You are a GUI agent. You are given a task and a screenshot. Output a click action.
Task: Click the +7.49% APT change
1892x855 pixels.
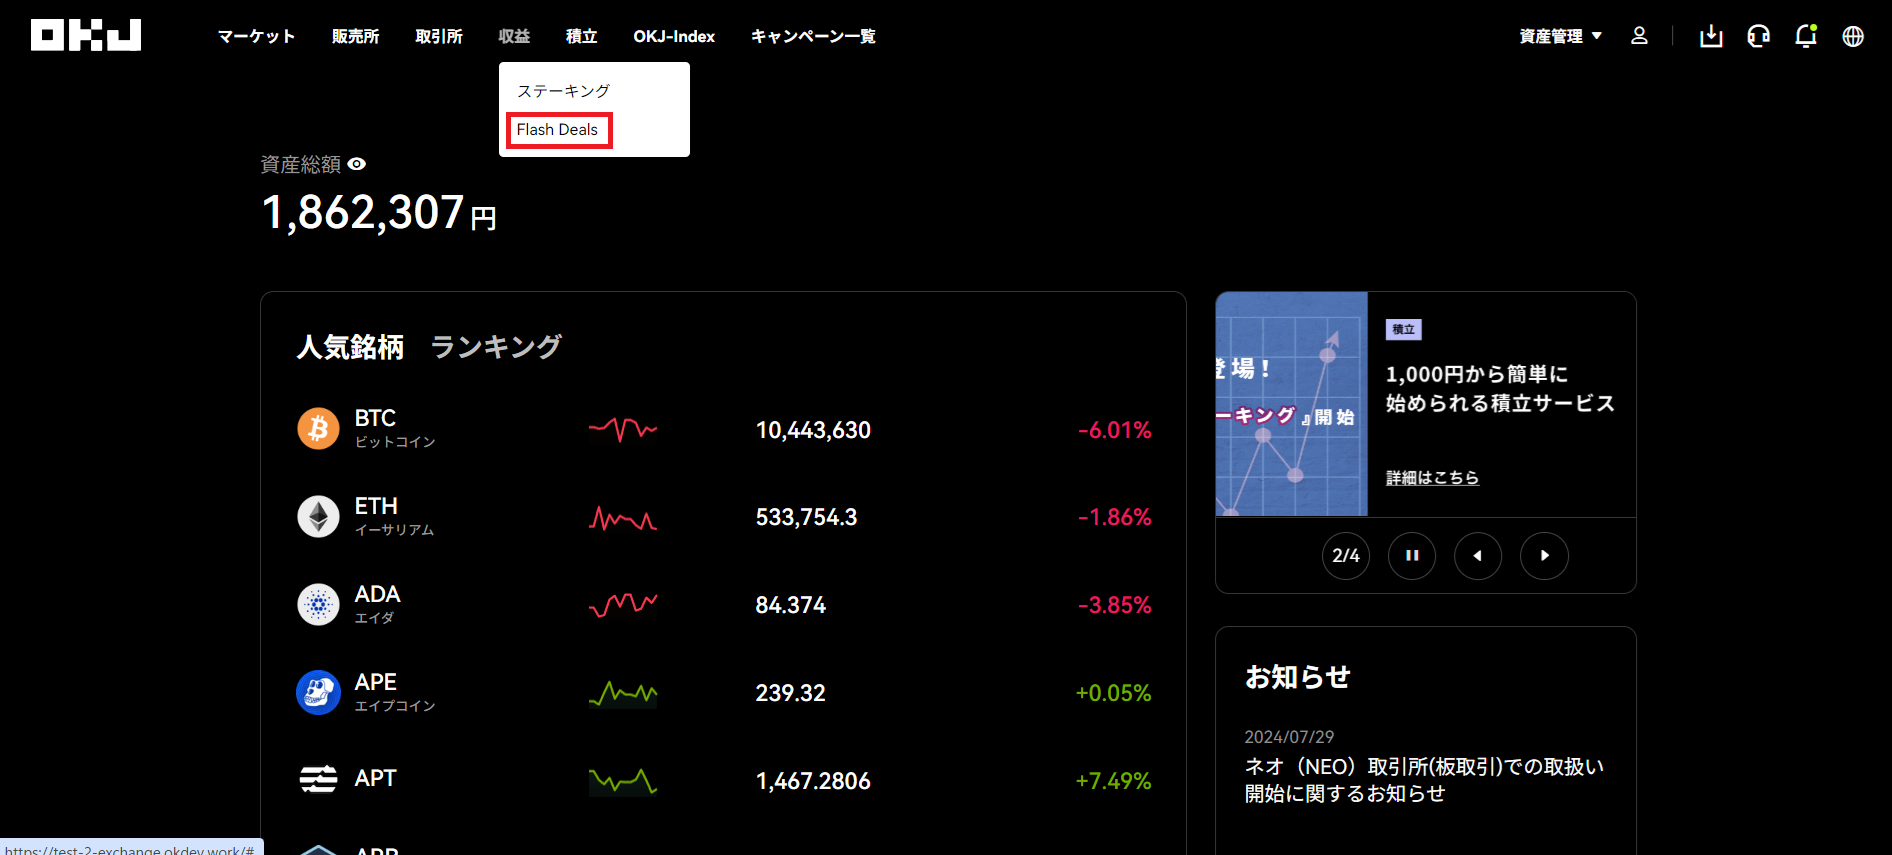click(x=1113, y=781)
